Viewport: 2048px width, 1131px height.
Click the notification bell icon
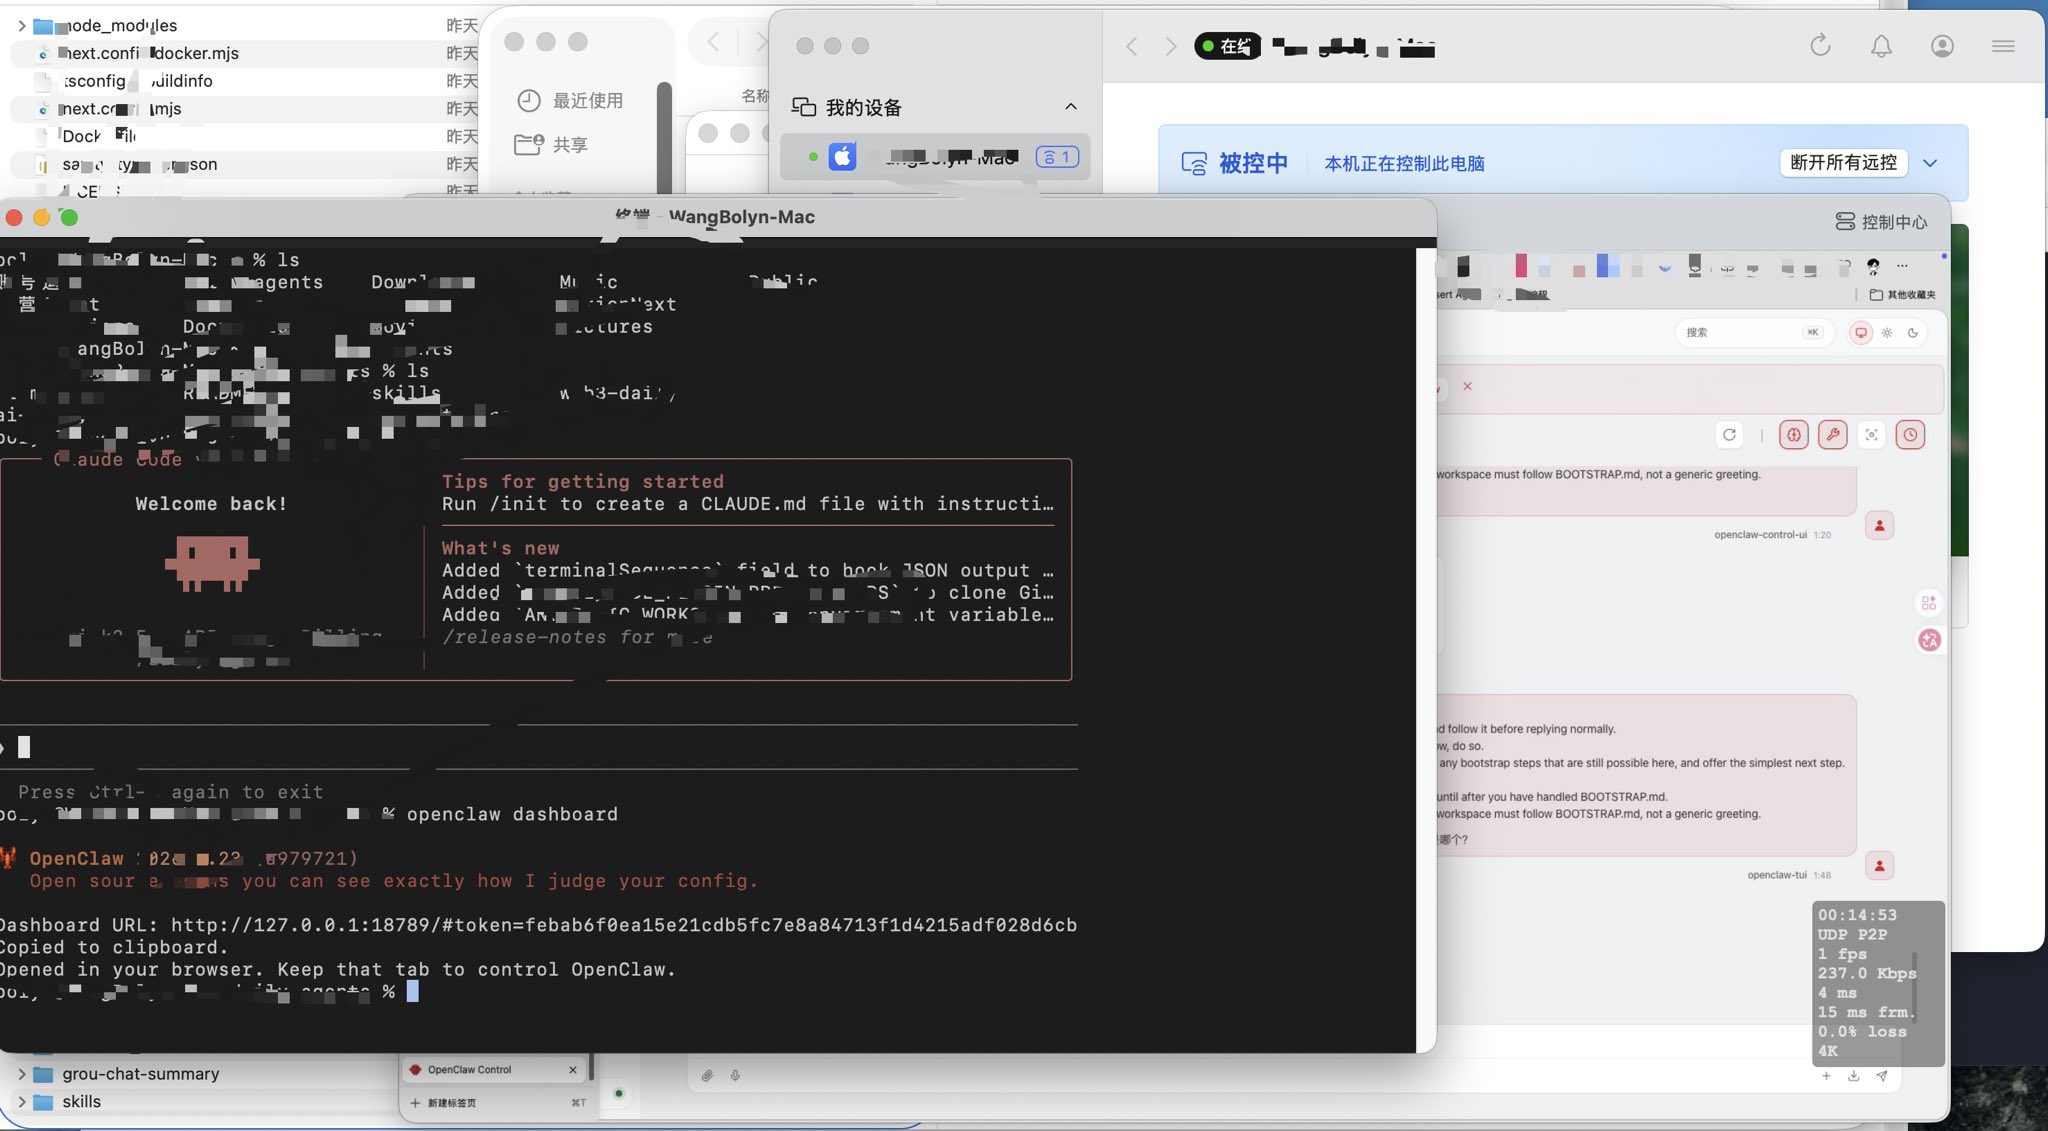click(1881, 46)
